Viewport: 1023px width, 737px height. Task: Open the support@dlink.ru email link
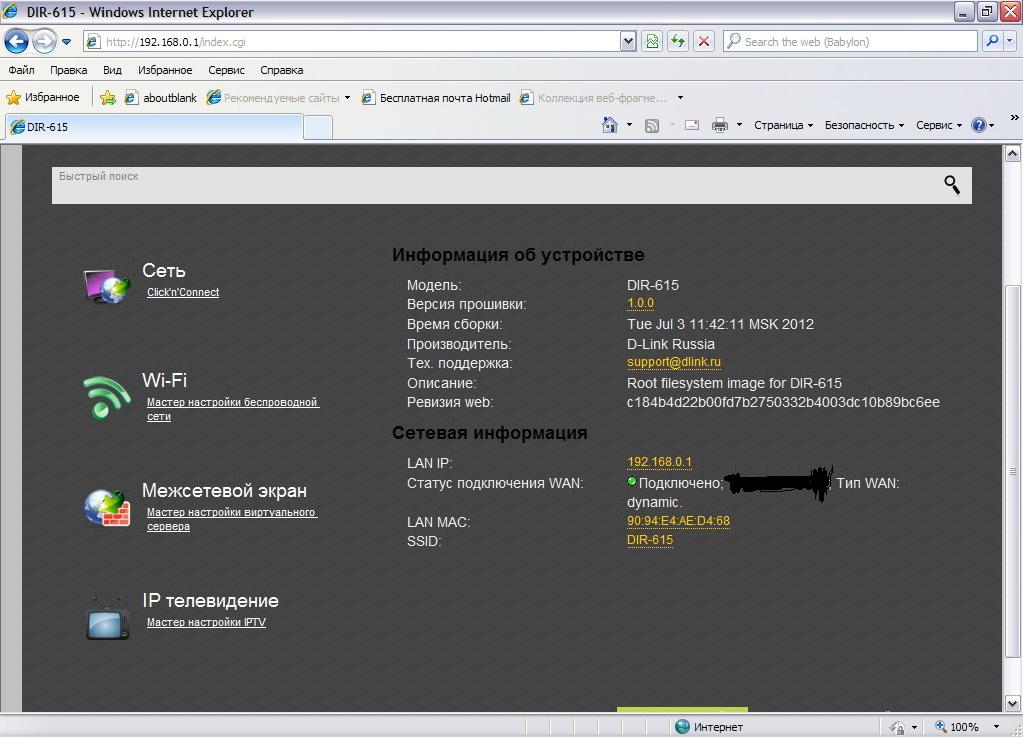673,363
